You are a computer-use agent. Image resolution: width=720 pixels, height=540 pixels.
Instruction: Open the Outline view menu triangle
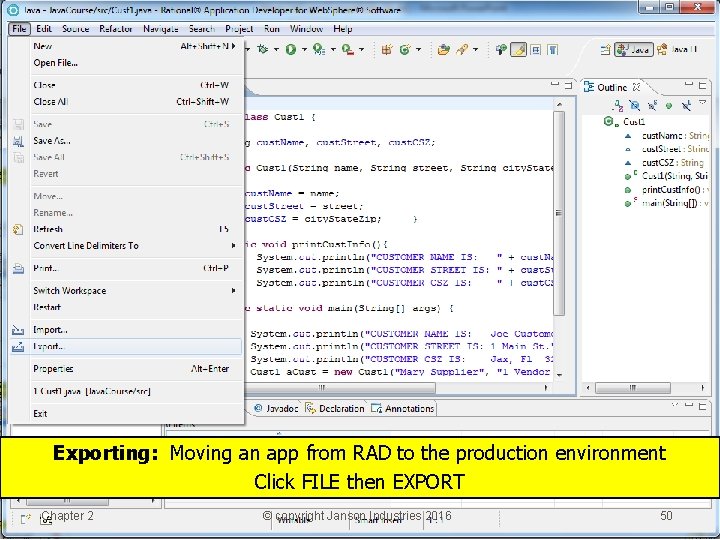coord(703,103)
